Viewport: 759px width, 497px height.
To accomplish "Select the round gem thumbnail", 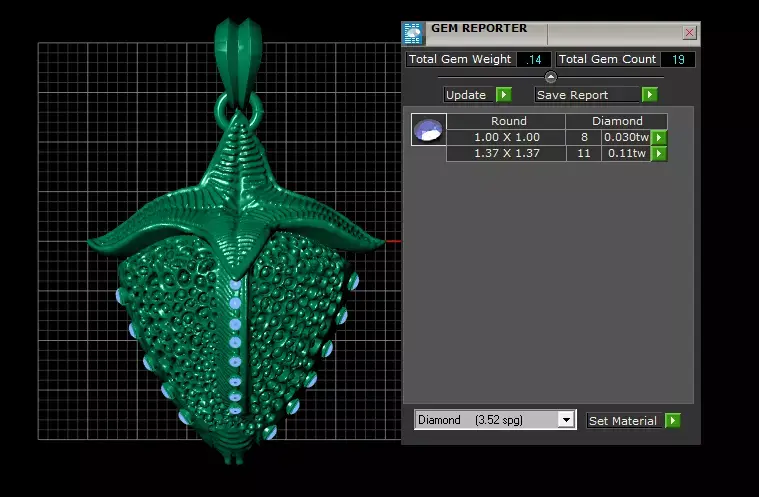I will tap(429, 129).
